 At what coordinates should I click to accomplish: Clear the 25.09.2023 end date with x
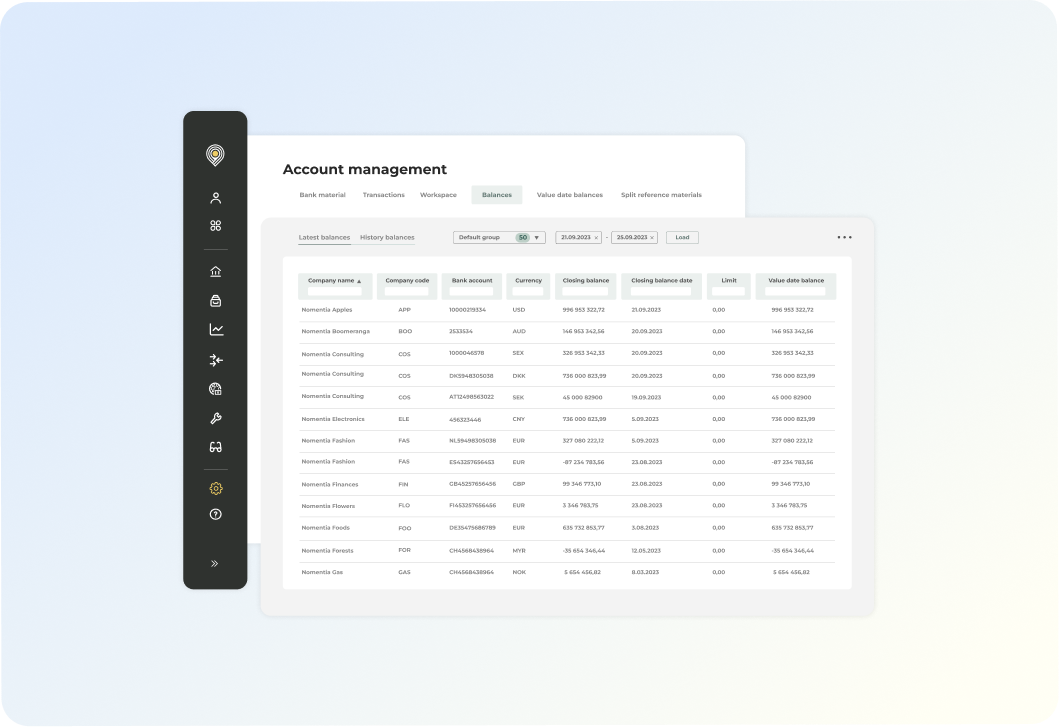[x=652, y=238]
